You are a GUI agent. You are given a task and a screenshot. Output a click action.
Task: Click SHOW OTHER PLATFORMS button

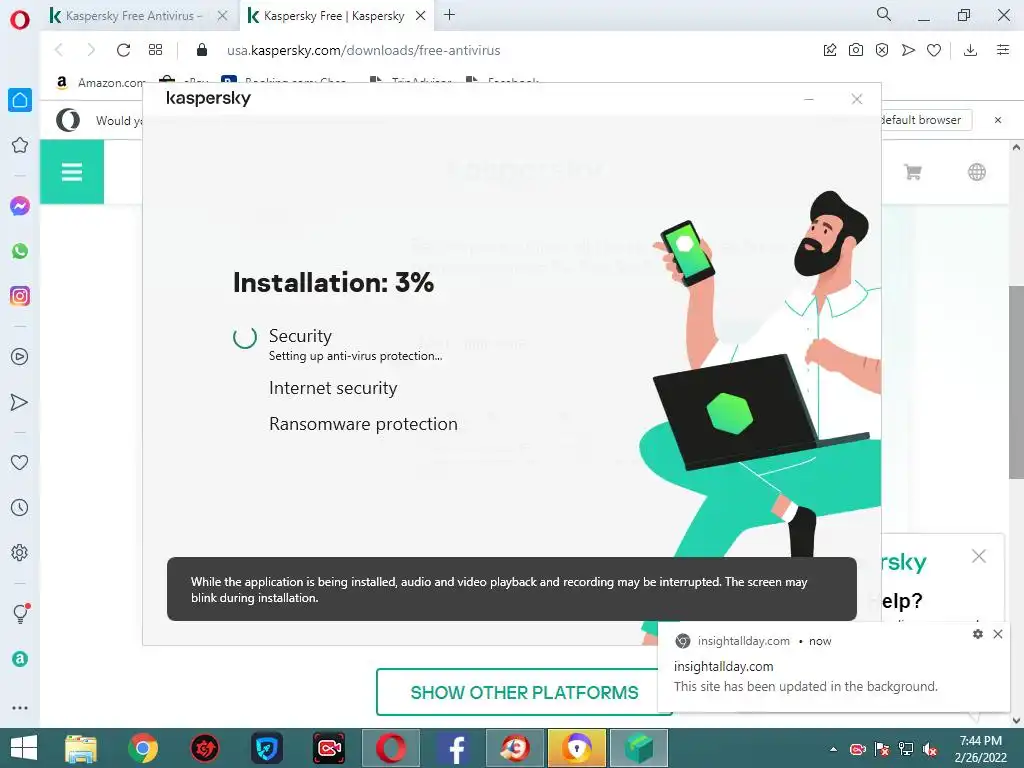524,692
